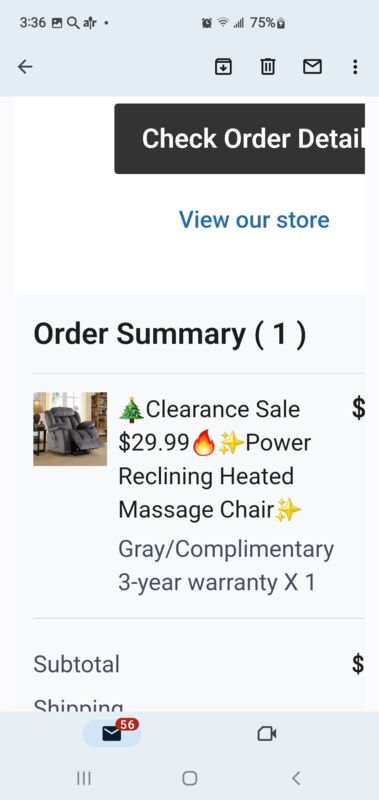The width and height of the screenshot is (379, 800).
Task: Open the three-dot more options menu
Action: coord(355,67)
